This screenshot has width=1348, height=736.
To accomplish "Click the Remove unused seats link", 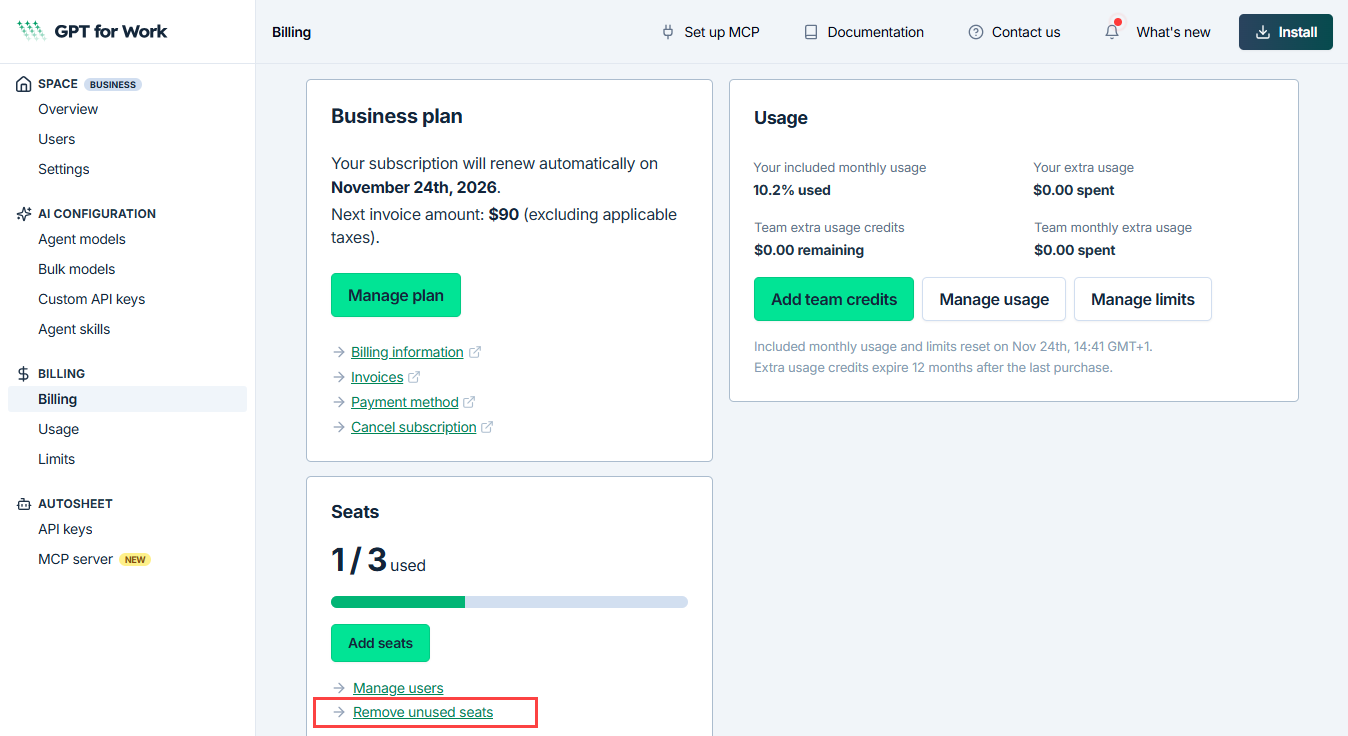I will point(423,712).
